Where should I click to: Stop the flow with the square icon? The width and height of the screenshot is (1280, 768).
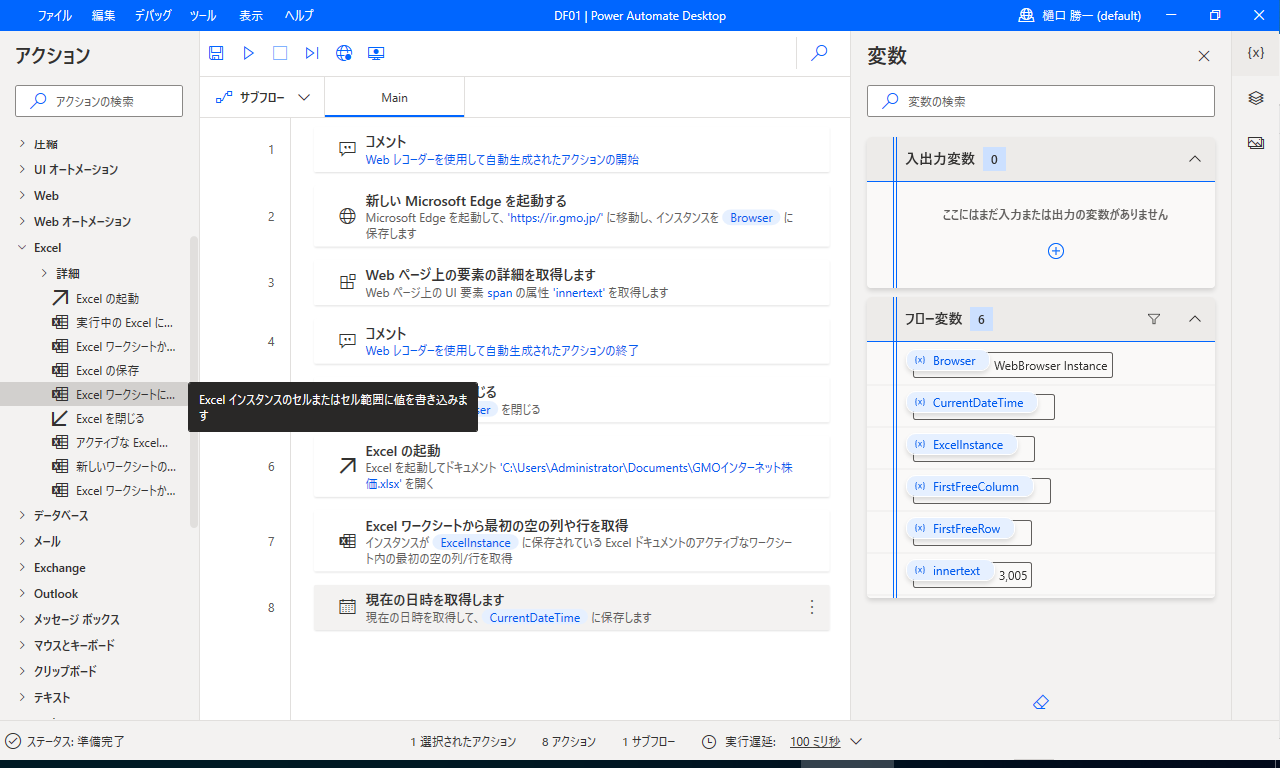[280, 53]
